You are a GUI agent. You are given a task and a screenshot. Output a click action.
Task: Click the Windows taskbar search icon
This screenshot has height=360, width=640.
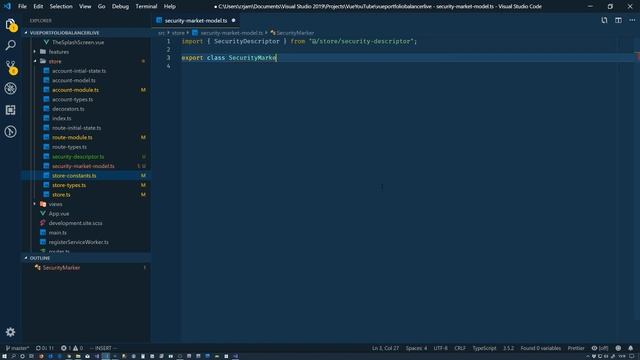(13, 356)
